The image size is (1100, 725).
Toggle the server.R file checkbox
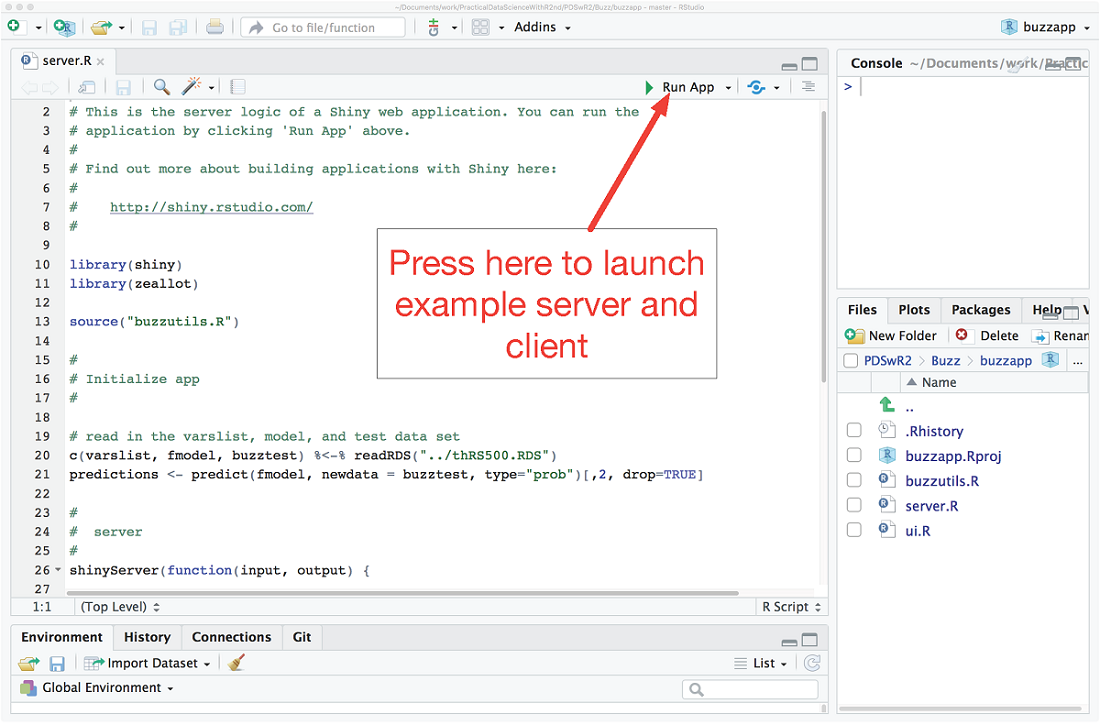(x=854, y=505)
